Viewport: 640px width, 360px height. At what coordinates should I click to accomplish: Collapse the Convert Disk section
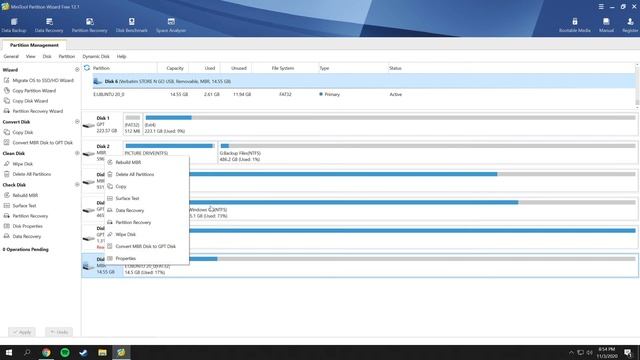click(77, 122)
